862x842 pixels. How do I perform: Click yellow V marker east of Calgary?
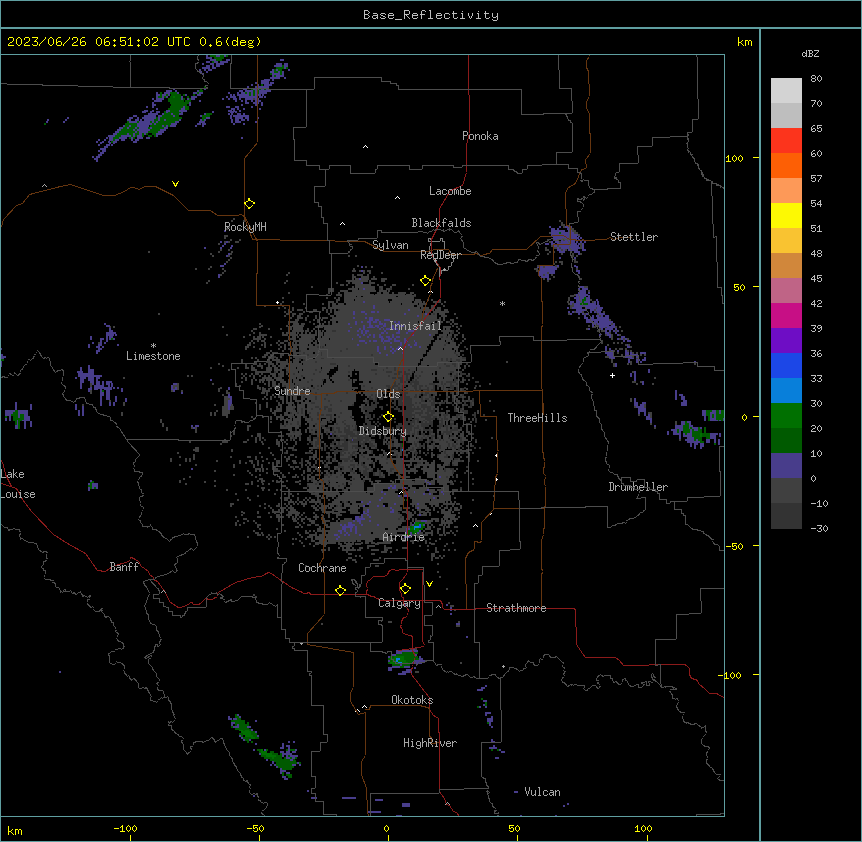[x=429, y=584]
